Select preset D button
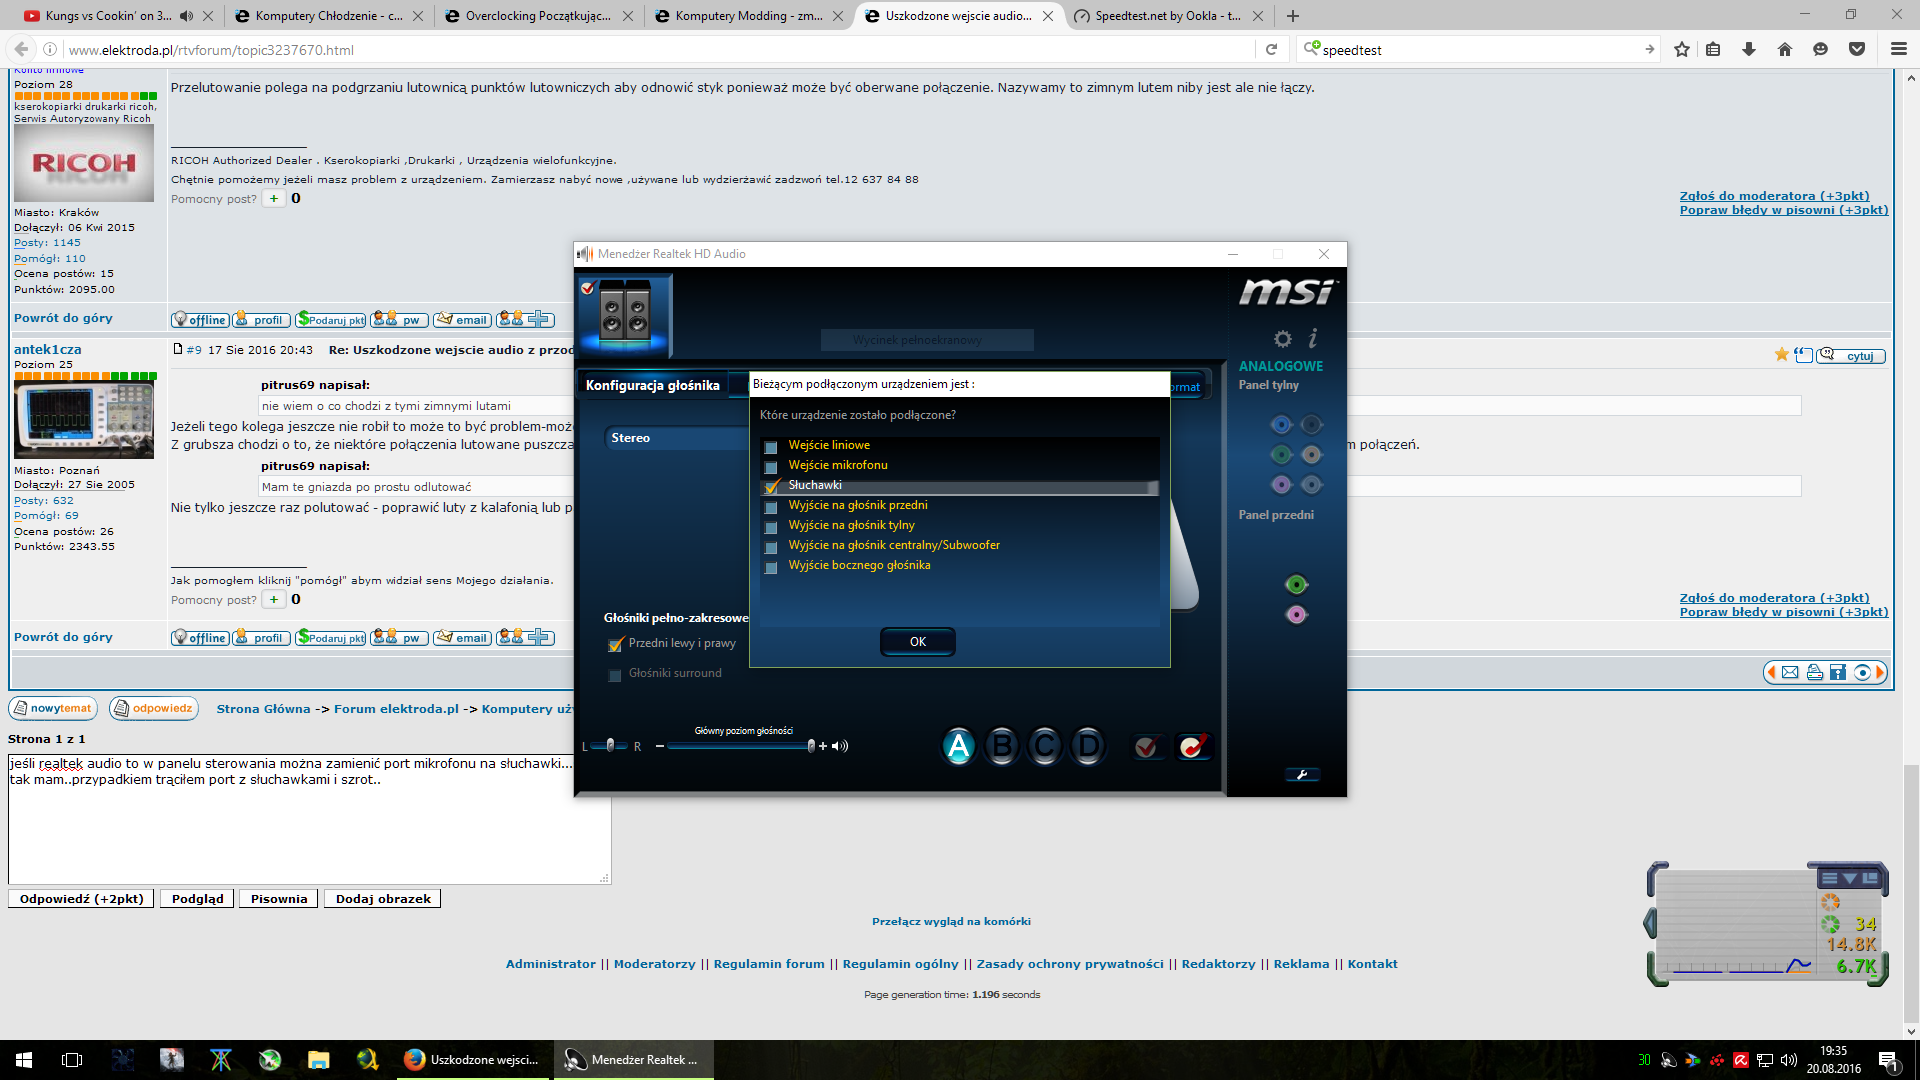Image resolution: width=1920 pixels, height=1080 pixels. [x=1088, y=746]
